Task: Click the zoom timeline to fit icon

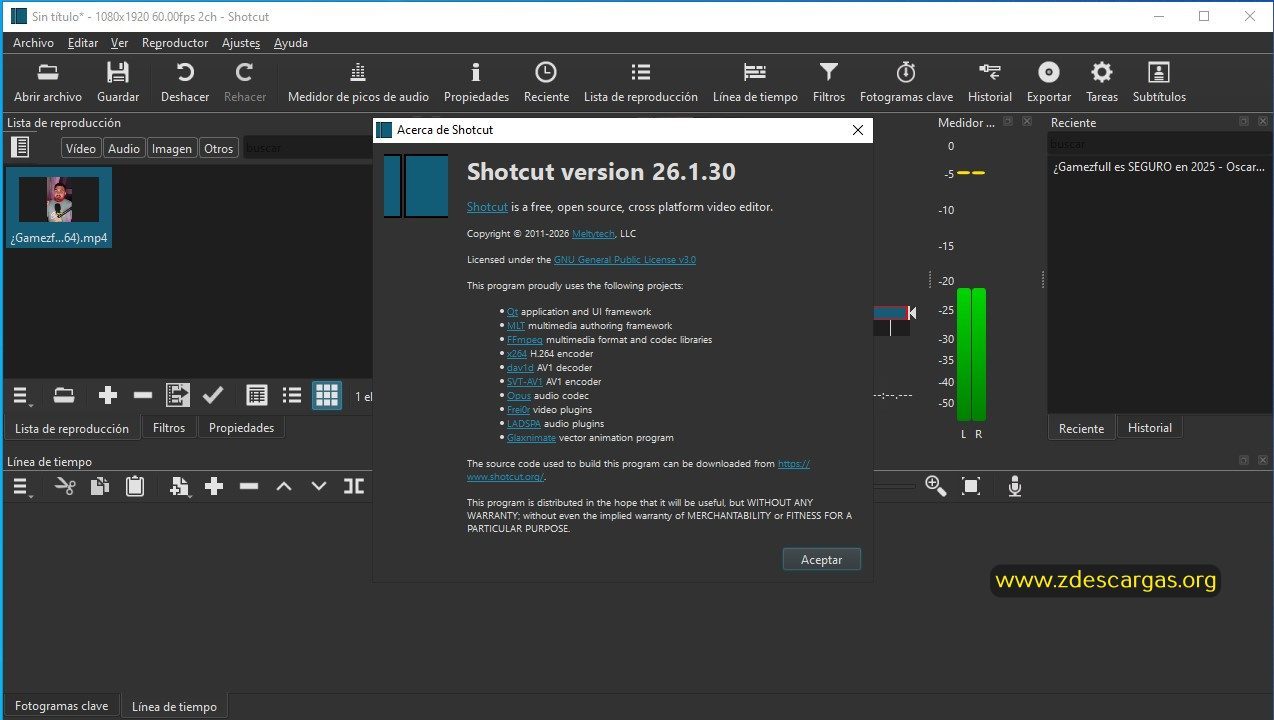Action: pyautogui.click(x=971, y=486)
